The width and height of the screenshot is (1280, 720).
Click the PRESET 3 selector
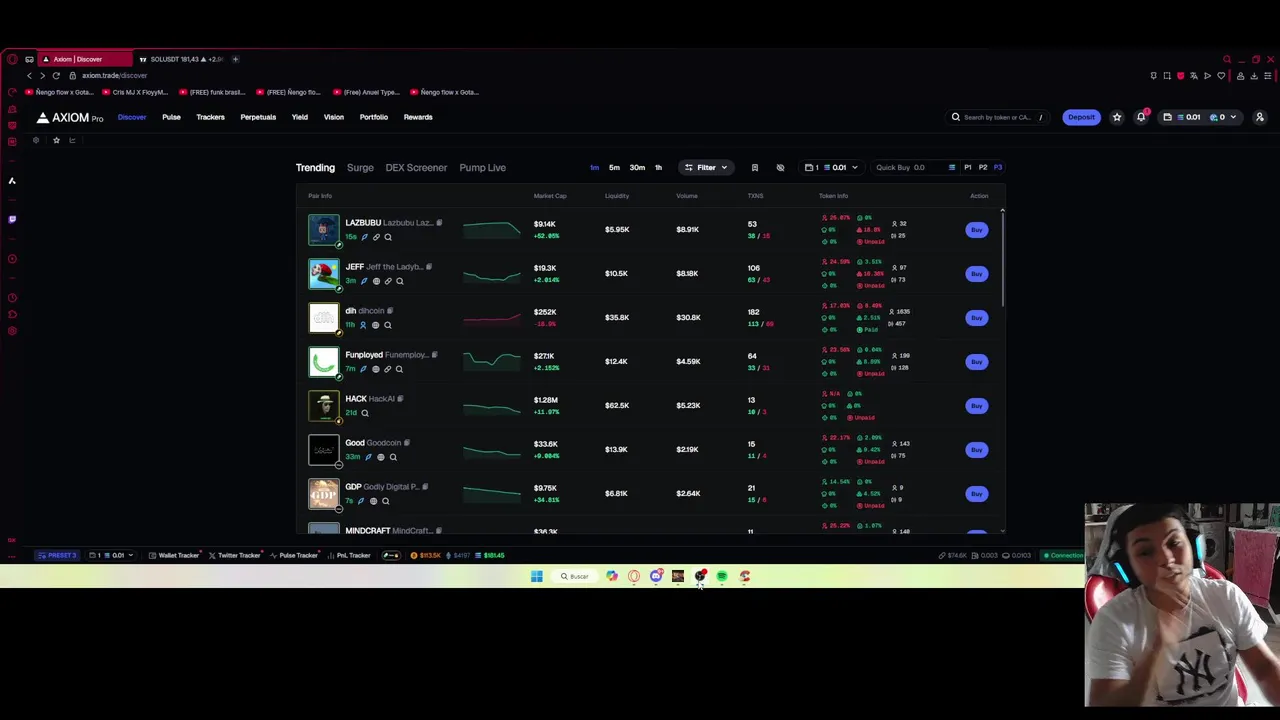(57, 555)
